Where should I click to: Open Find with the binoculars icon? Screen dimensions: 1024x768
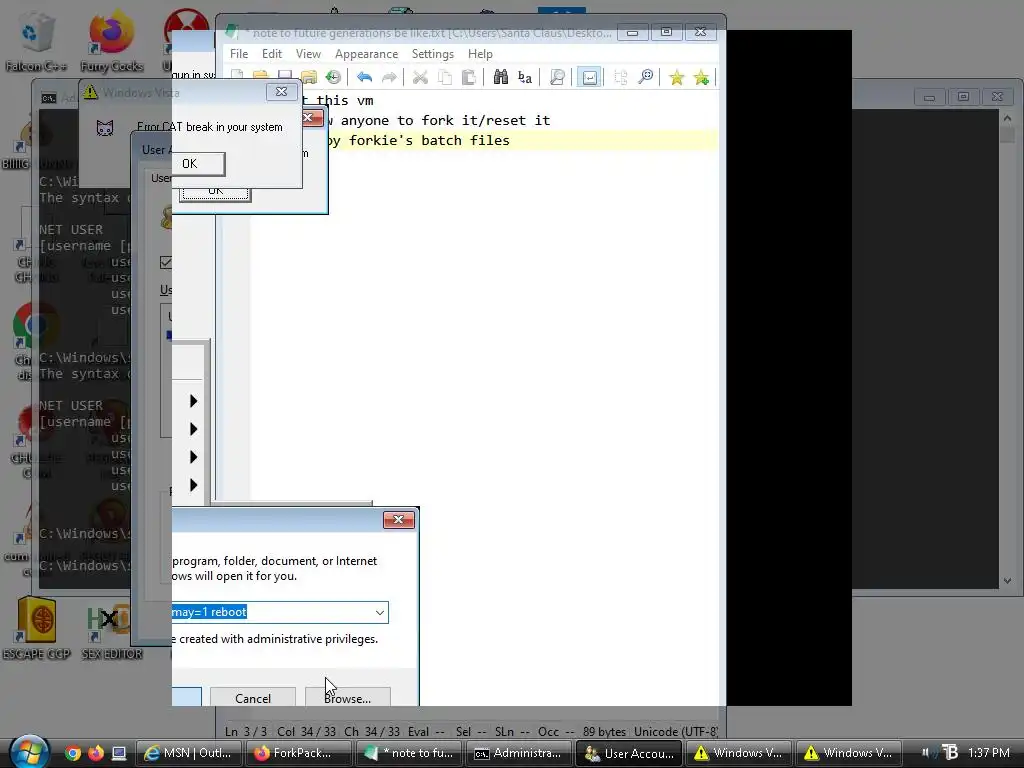[500, 77]
